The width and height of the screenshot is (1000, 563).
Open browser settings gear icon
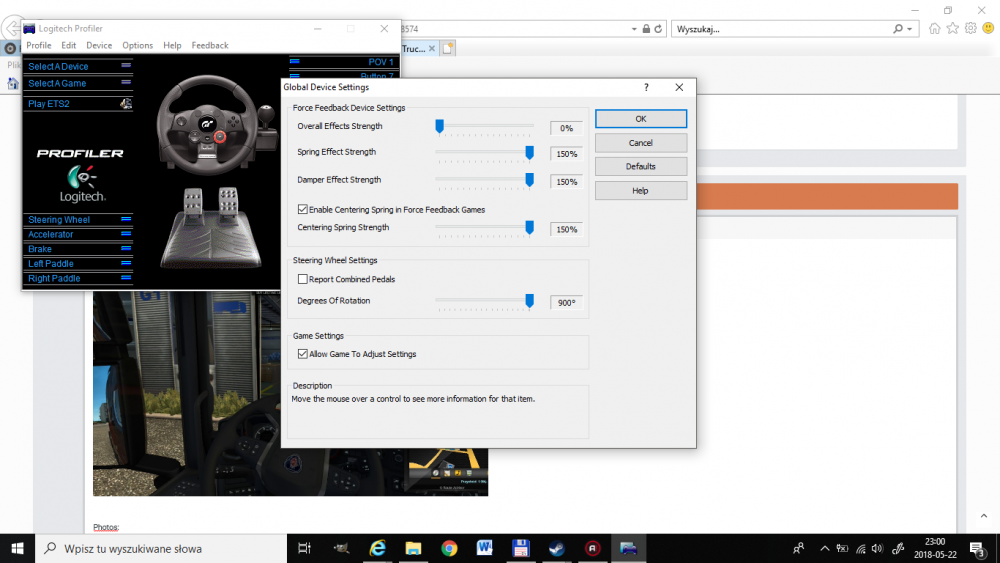tap(970, 29)
